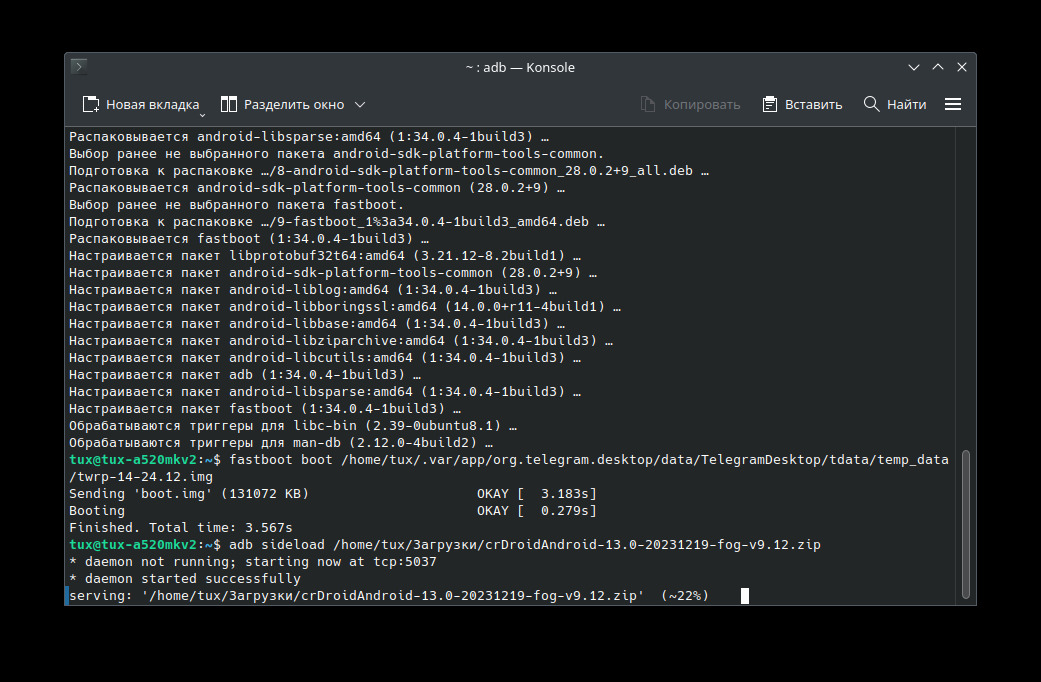Click the Найти magnifier icon

click(x=872, y=104)
